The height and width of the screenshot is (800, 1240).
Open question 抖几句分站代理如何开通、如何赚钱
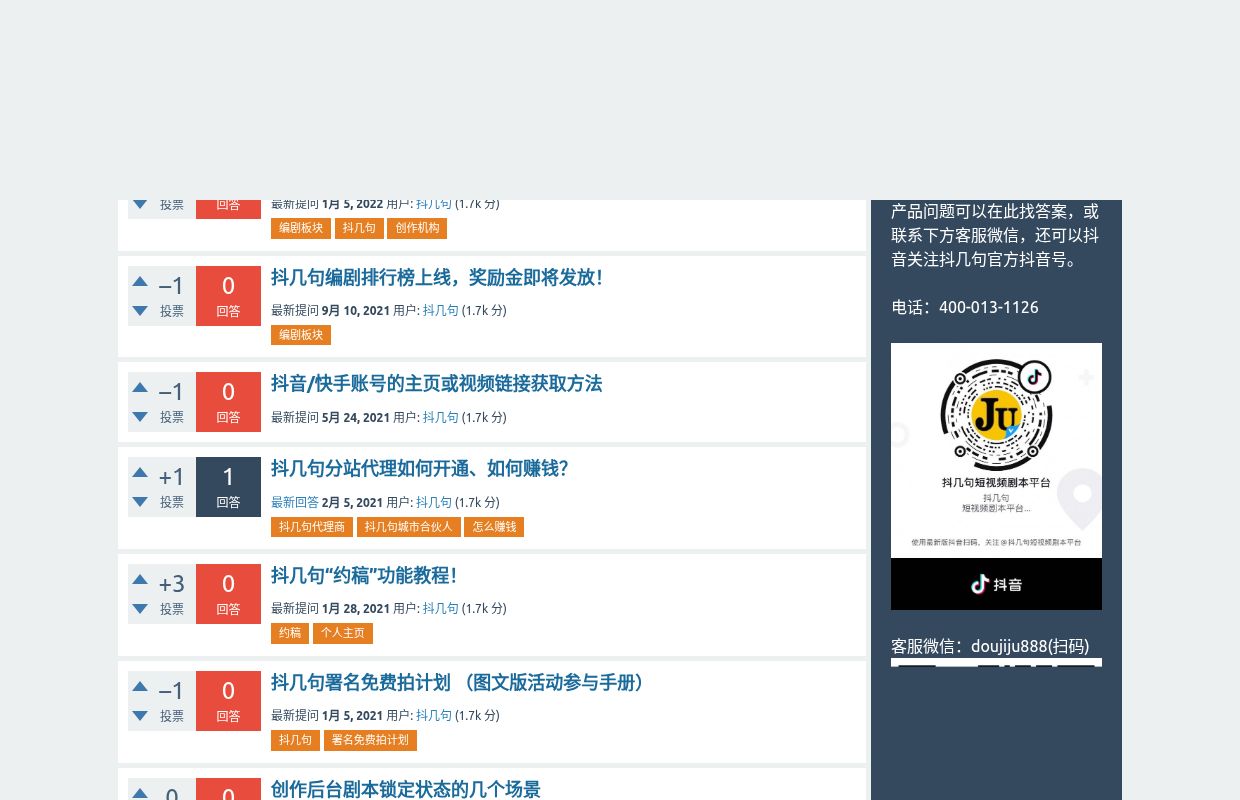[x=419, y=469]
